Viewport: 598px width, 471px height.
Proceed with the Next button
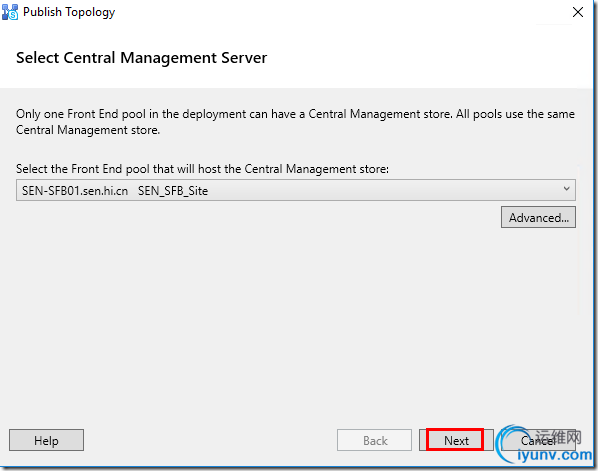point(456,440)
